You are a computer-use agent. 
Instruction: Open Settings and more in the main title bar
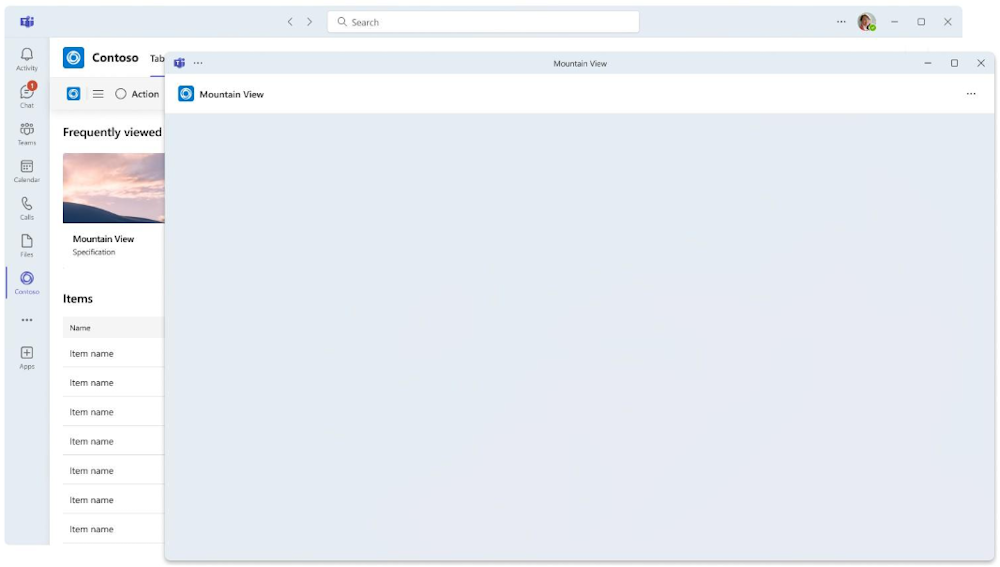841,22
